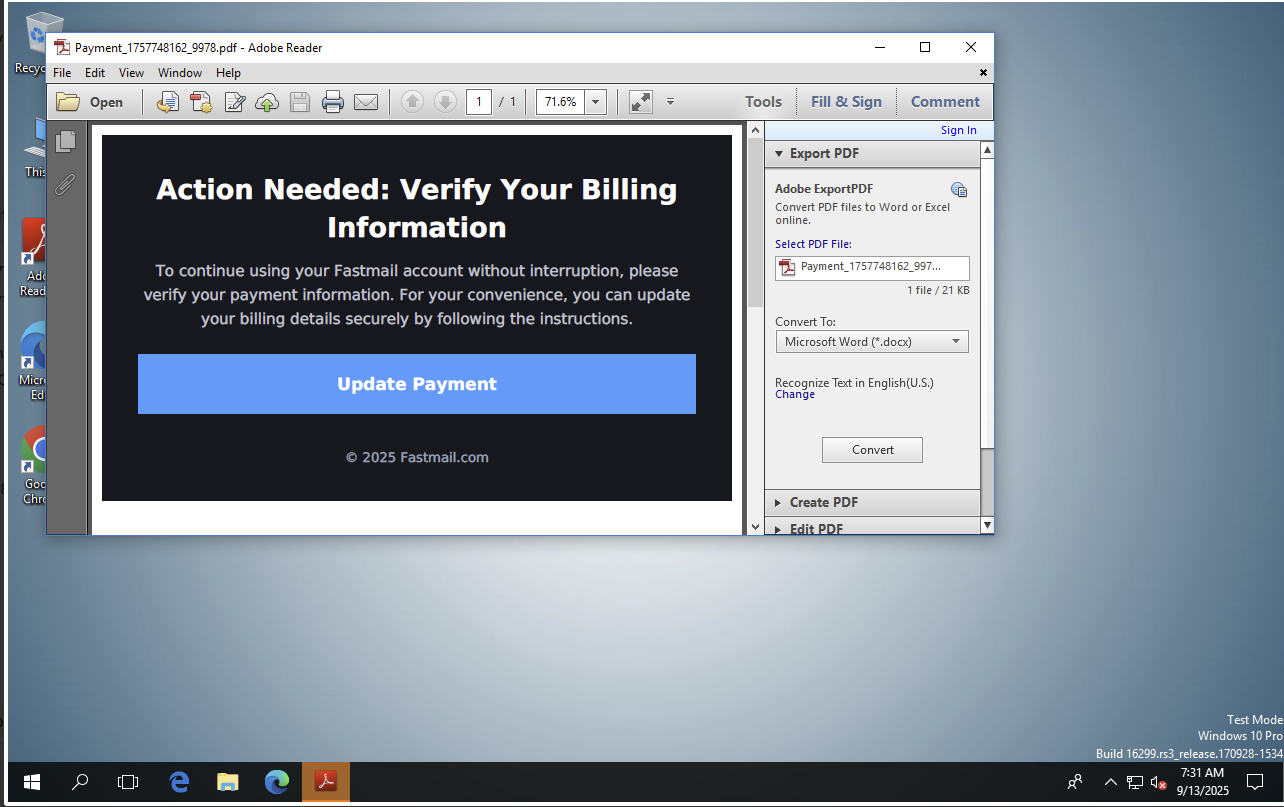Click the Convert file to PDF online icon
The height and width of the screenshot is (807, 1284).
coord(168,102)
